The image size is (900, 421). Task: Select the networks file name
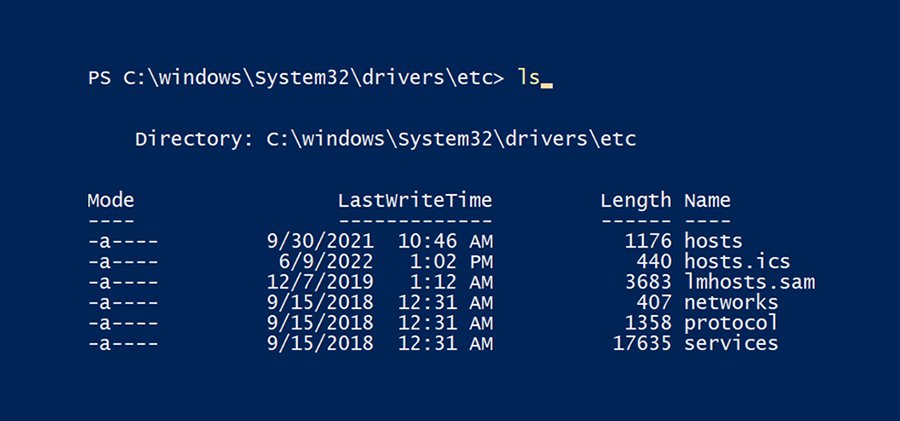[730, 302]
